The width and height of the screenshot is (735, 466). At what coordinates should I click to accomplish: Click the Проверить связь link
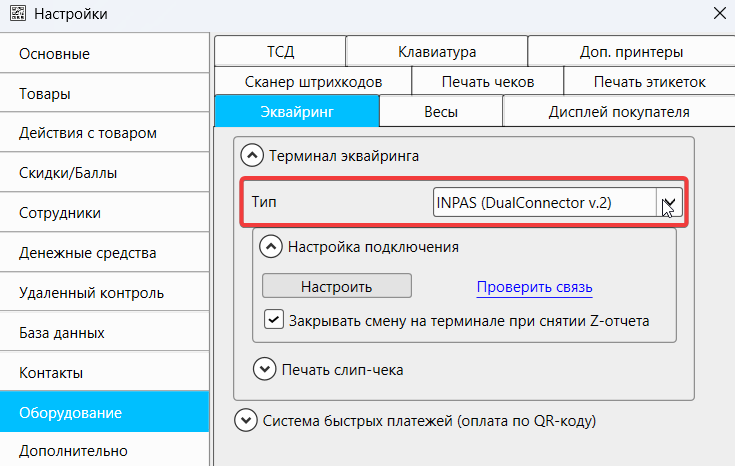pyautogui.click(x=534, y=287)
